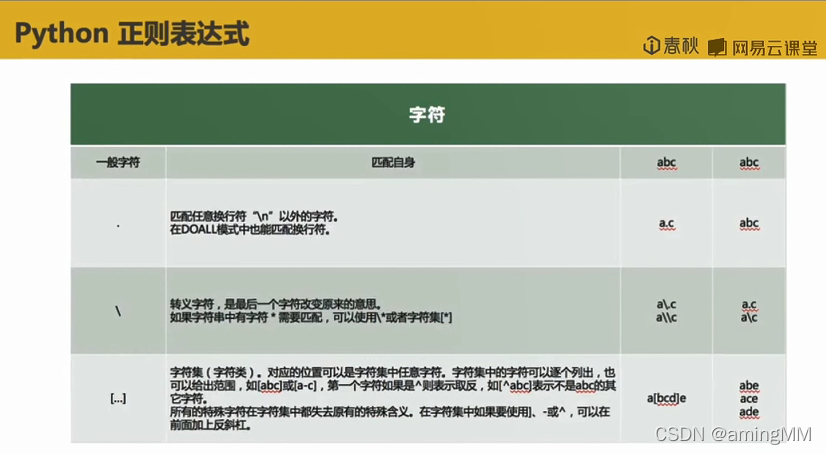Image resolution: width=826 pixels, height=454 pixels.
Task: Select the line starting '转义字符，是最后一个字符'
Action: [x=276, y=304]
